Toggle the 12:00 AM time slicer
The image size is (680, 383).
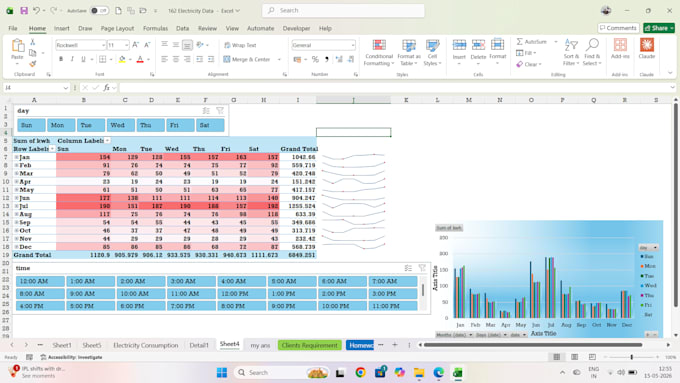[x=40, y=281]
